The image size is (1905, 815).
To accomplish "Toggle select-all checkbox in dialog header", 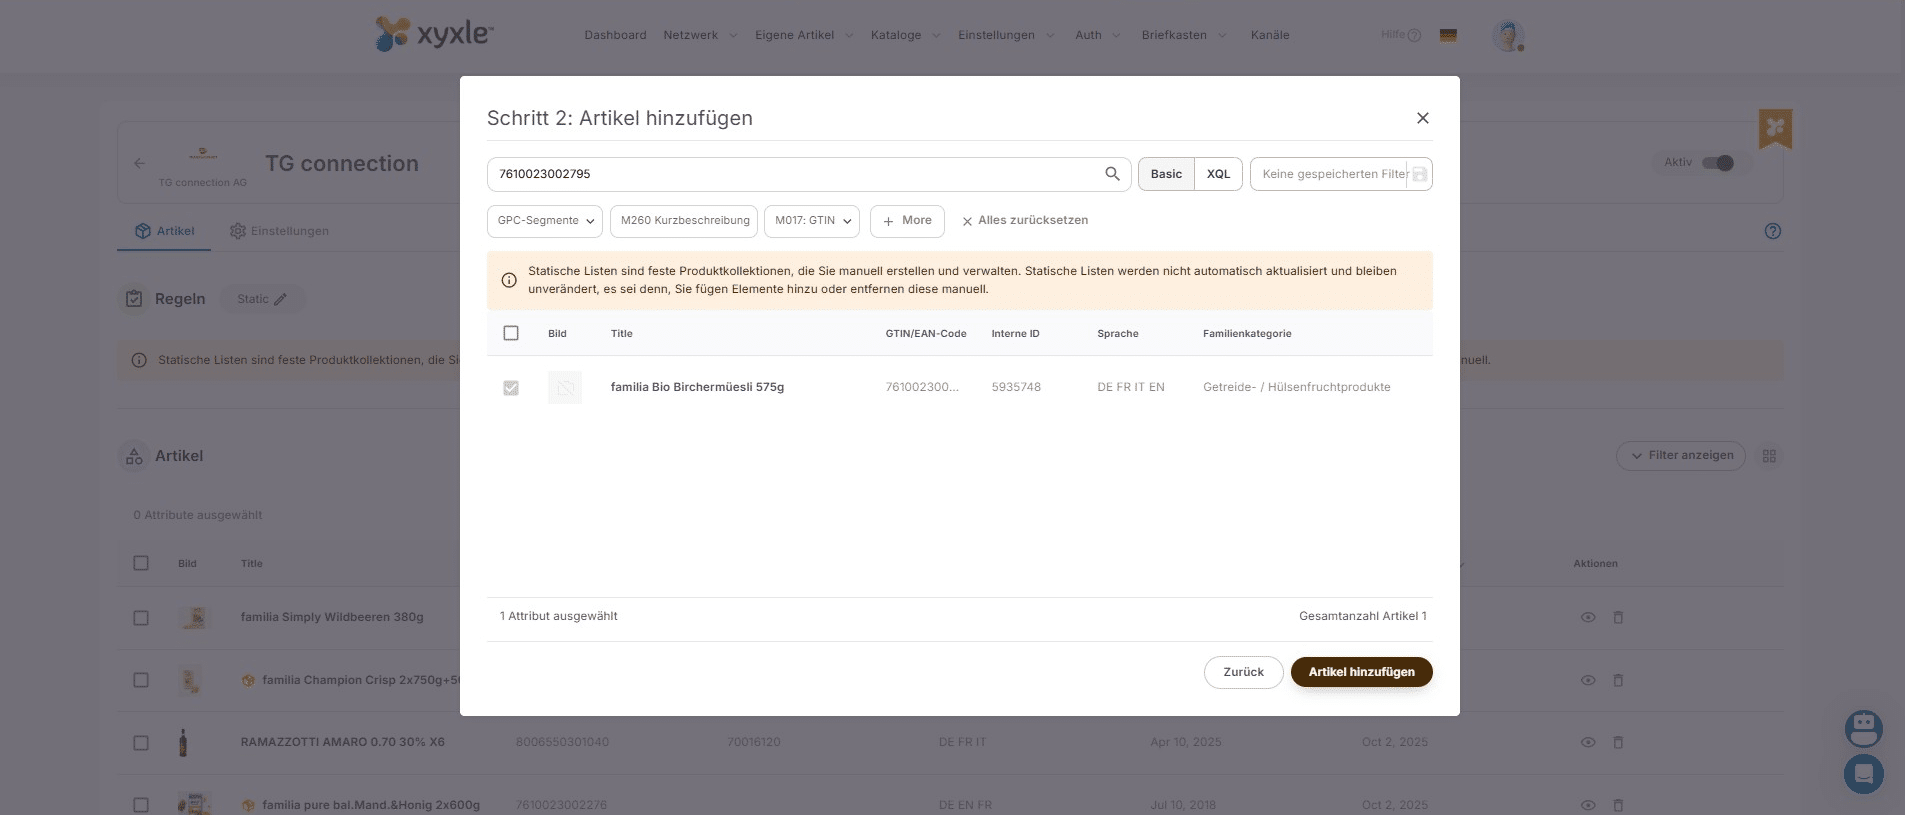I will pyautogui.click(x=511, y=333).
